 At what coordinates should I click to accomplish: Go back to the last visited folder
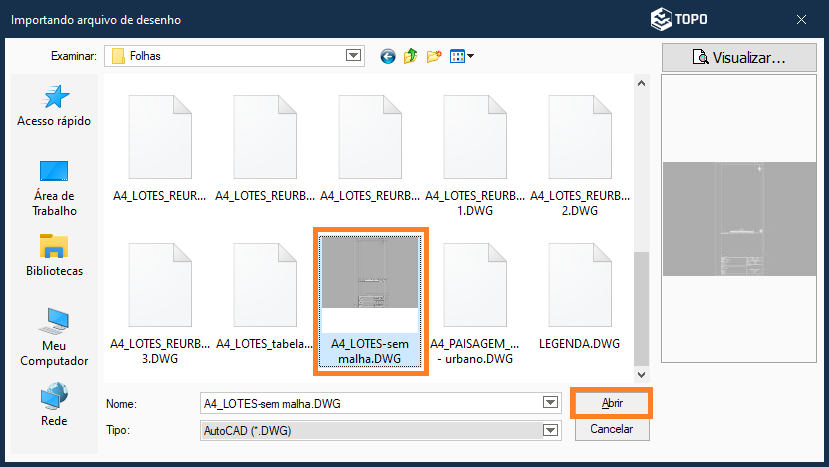point(388,56)
